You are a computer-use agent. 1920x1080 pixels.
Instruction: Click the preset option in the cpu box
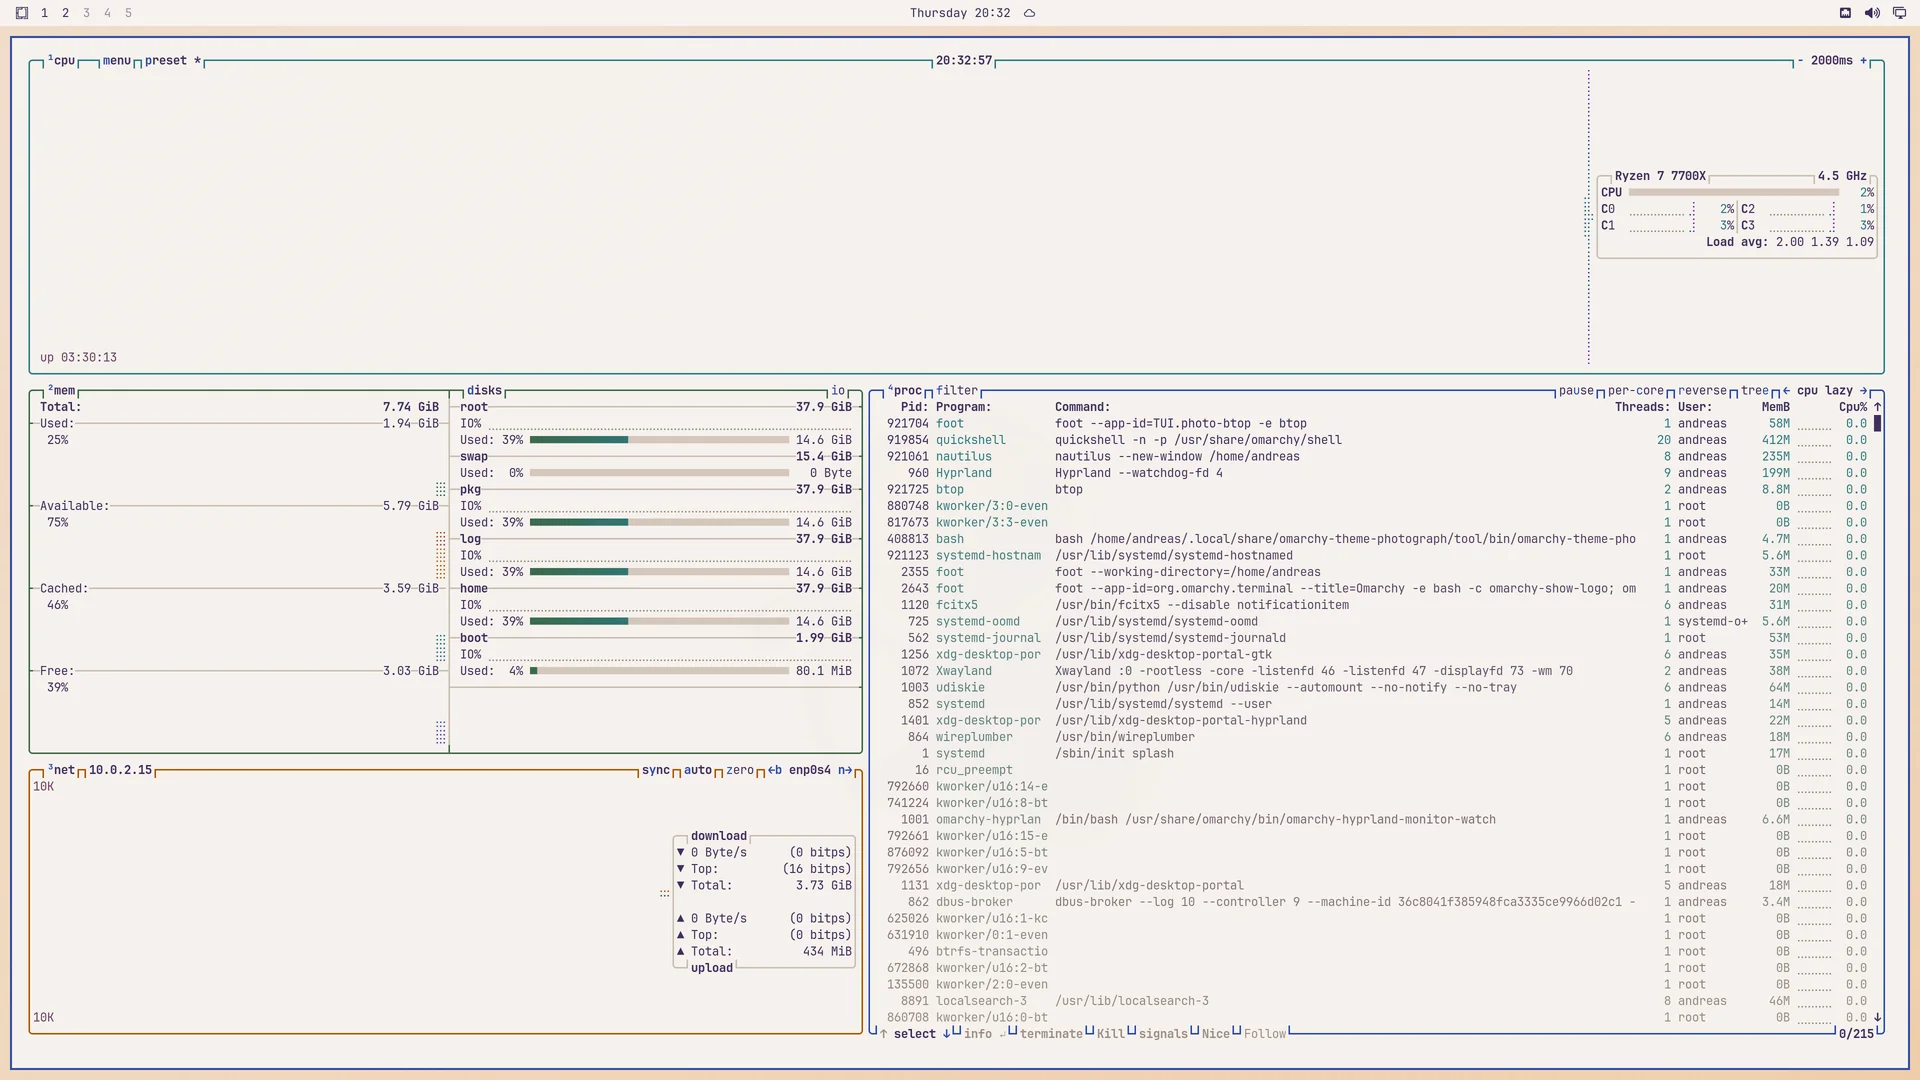[166, 61]
